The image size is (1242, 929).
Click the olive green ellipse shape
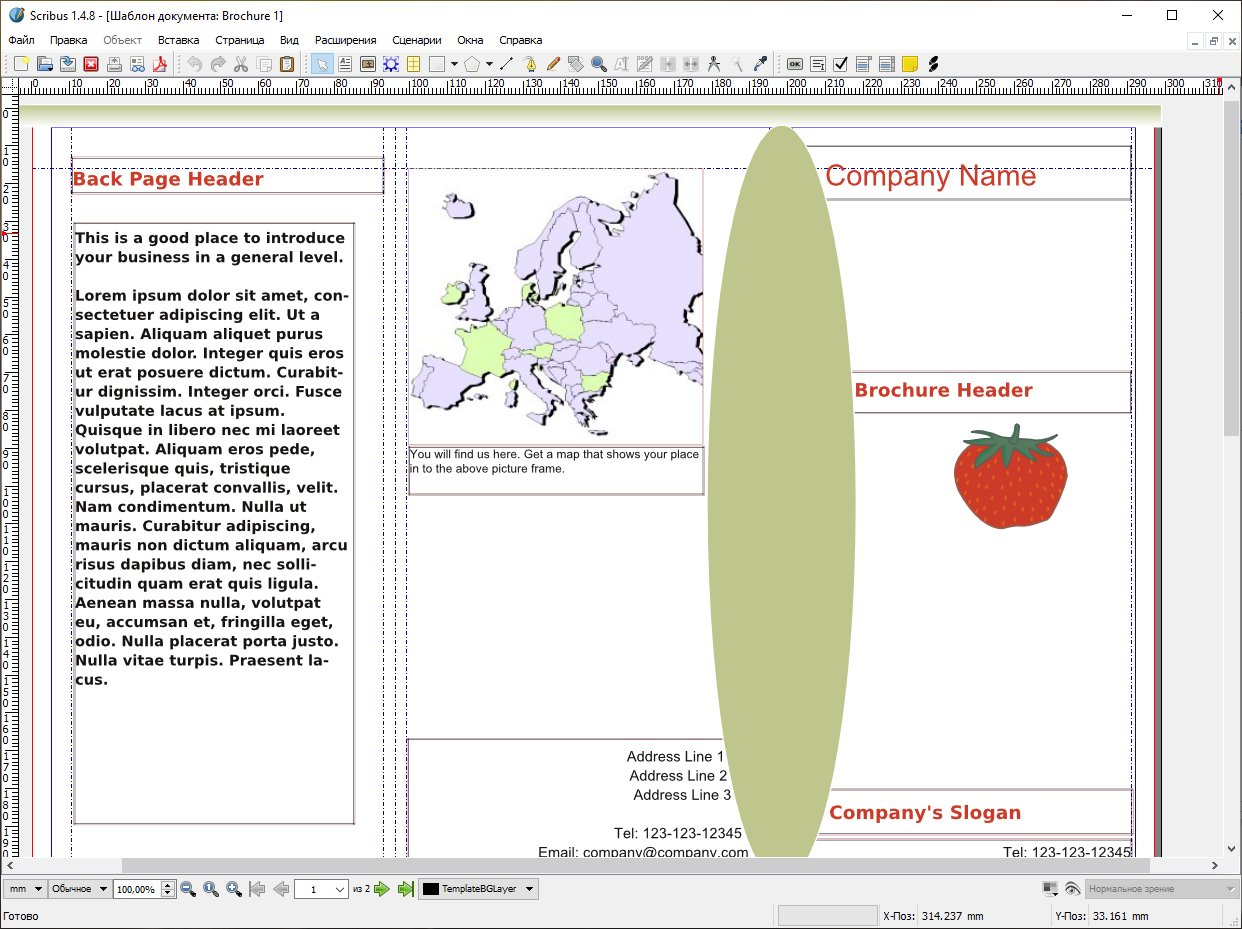(x=781, y=500)
